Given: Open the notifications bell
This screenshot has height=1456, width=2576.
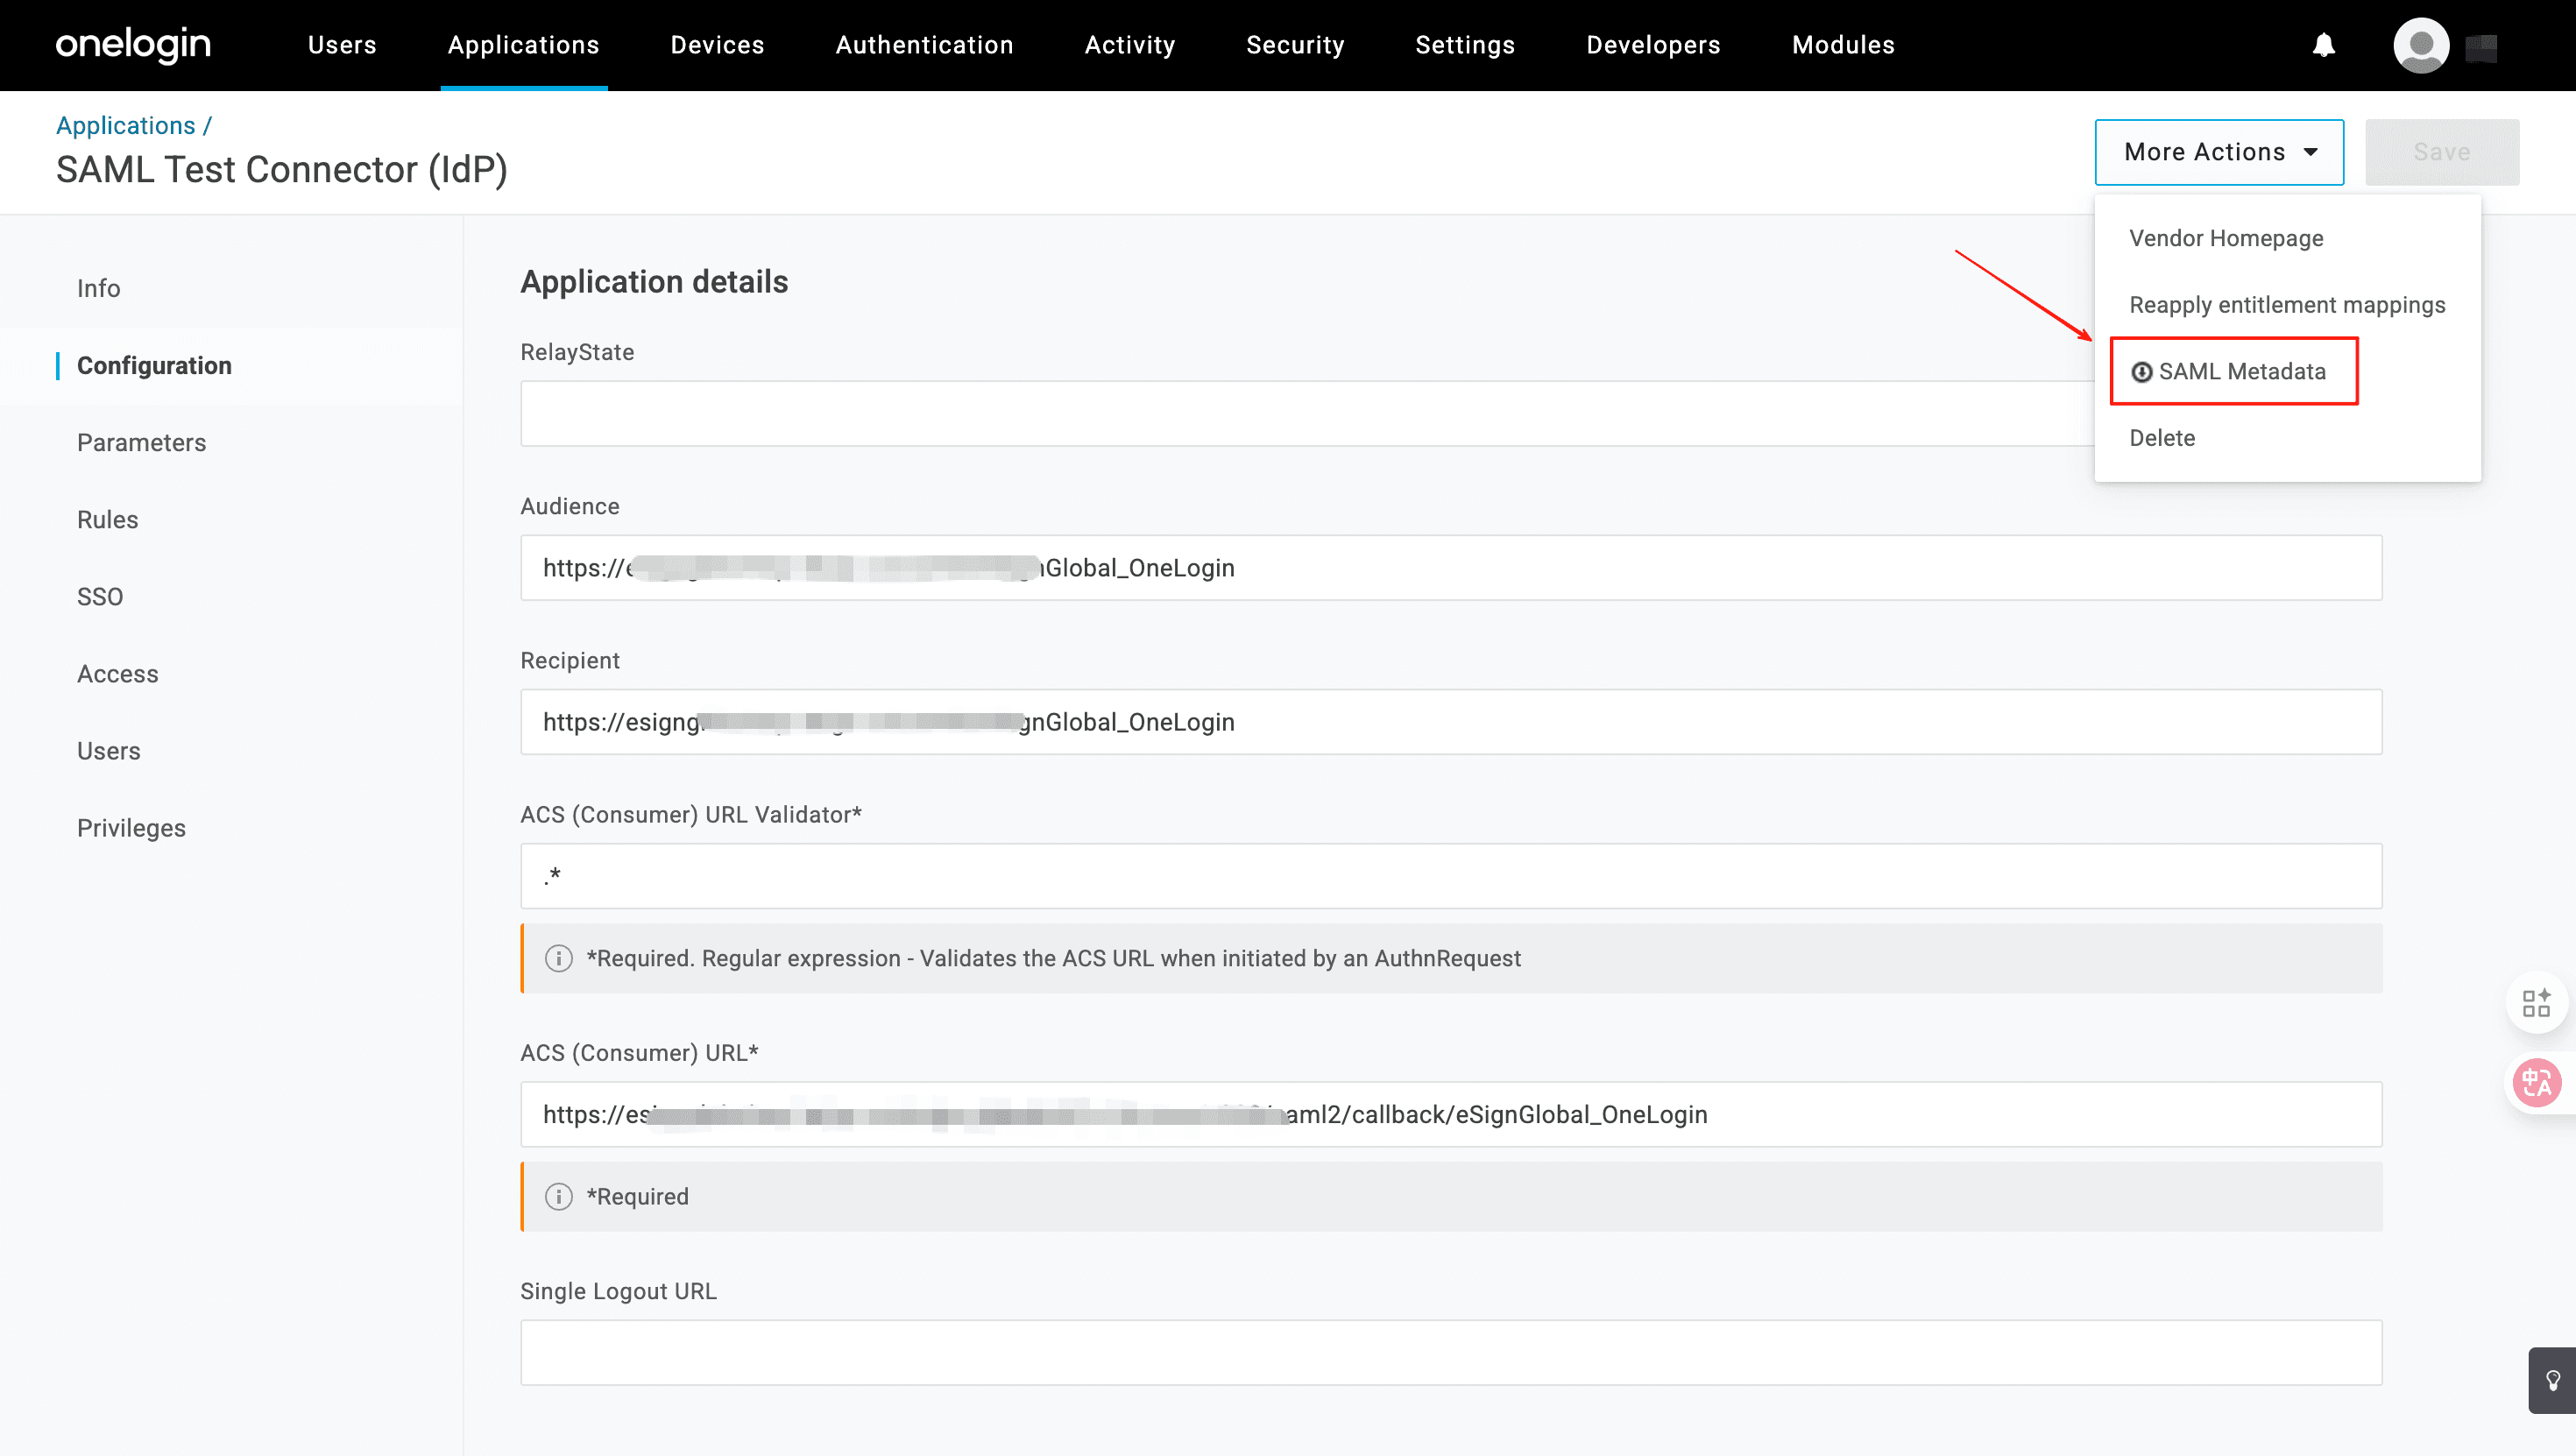Looking at the screenshot, I should [2323, 45].
